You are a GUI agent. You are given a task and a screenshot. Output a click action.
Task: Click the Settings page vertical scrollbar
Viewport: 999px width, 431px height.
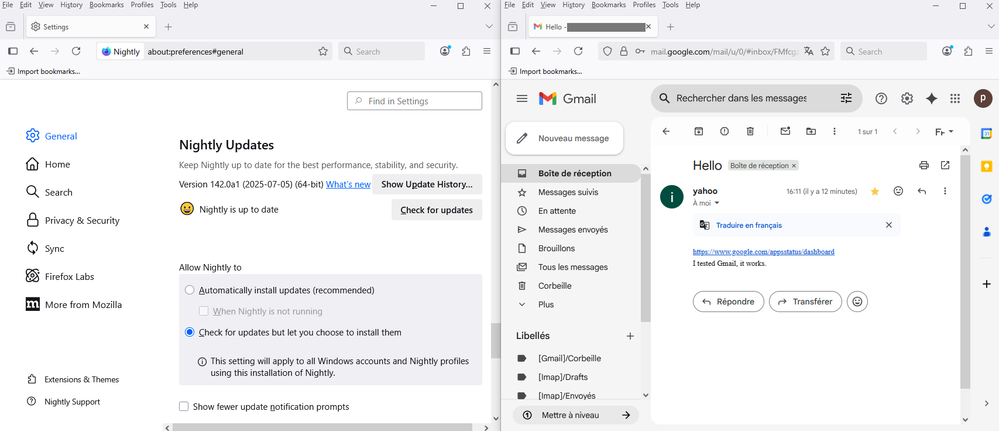click(494, 340)
